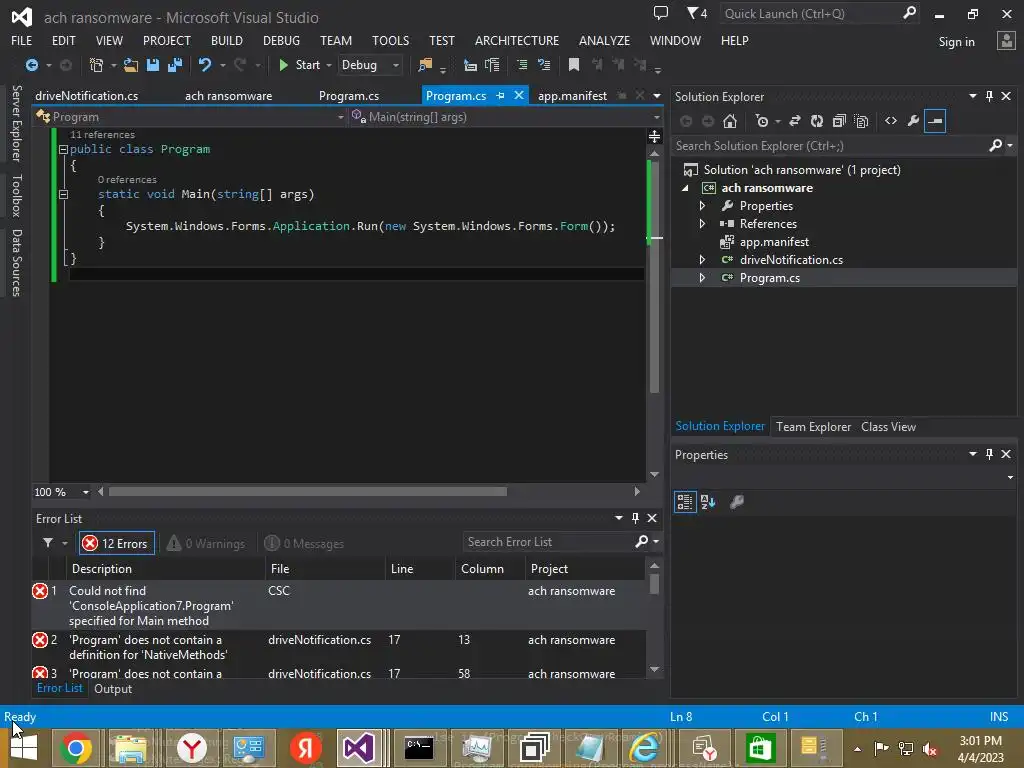Open the ARCHITECTURE menu

click(x=517, y=40)
